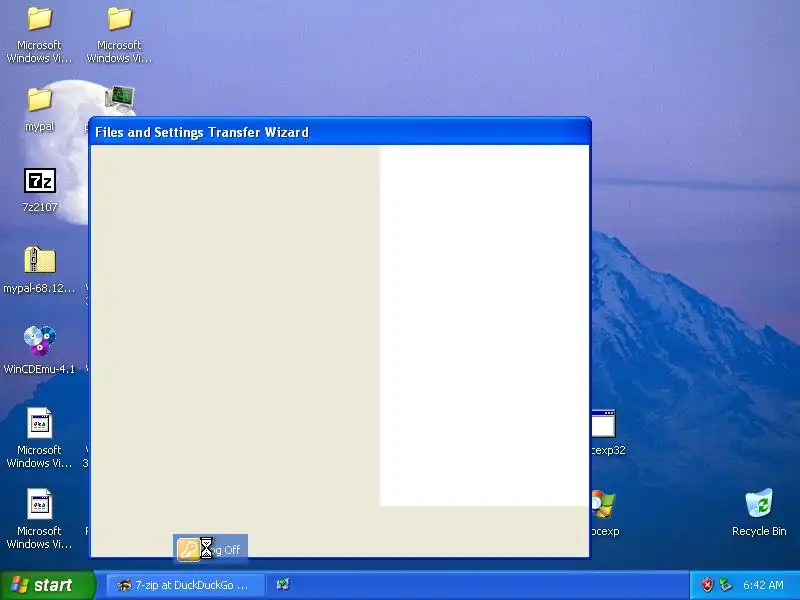The width and height of the screenshot is (800, 600).
Task: Select the 7z2107 installer icon
Action: click(40, 181)
